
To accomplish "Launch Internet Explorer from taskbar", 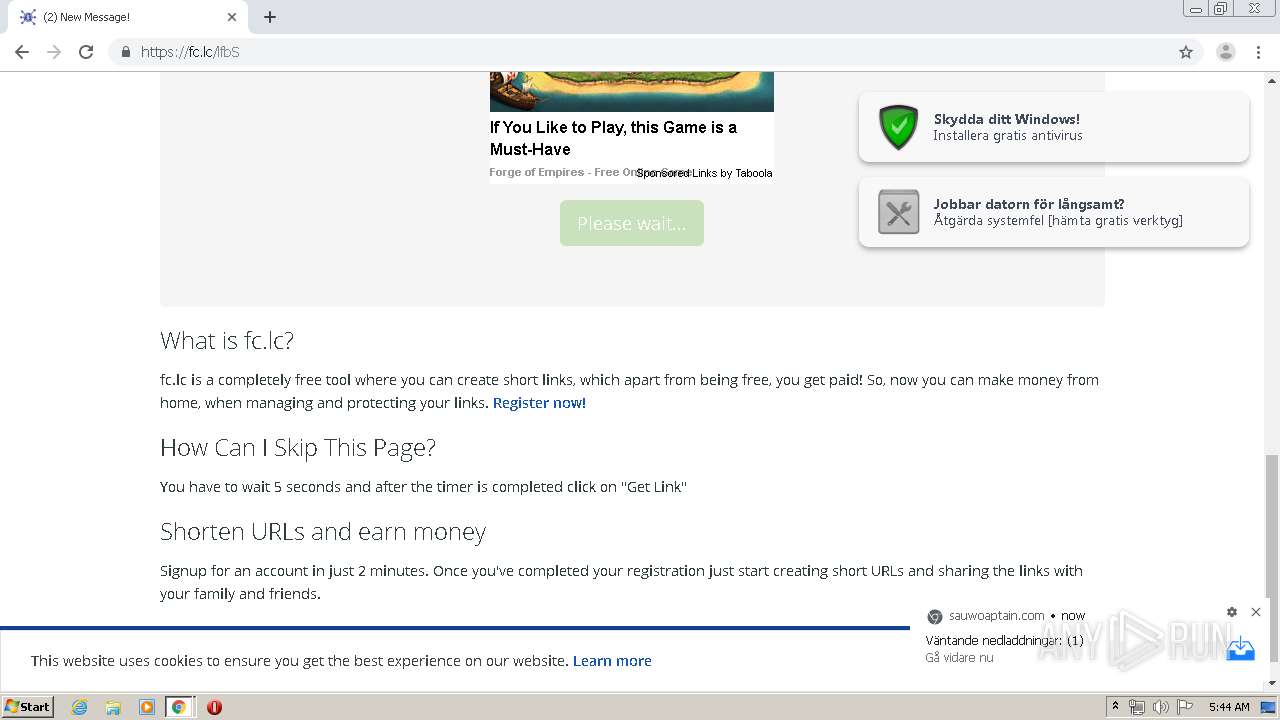I will tap(79, 707).
